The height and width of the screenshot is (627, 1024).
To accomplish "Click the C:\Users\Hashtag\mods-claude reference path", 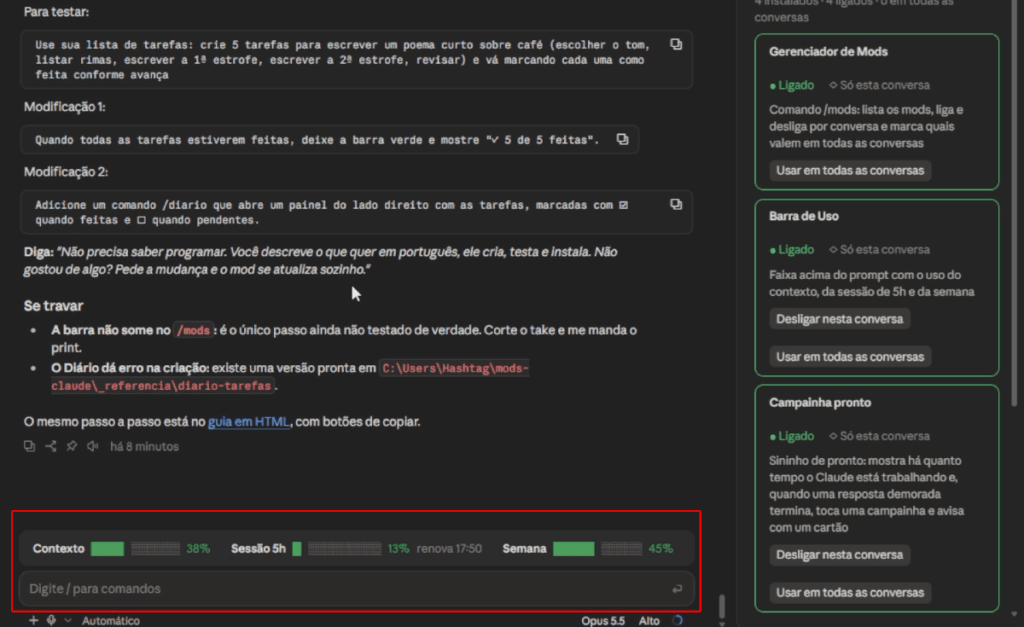I will coord(290,377).
